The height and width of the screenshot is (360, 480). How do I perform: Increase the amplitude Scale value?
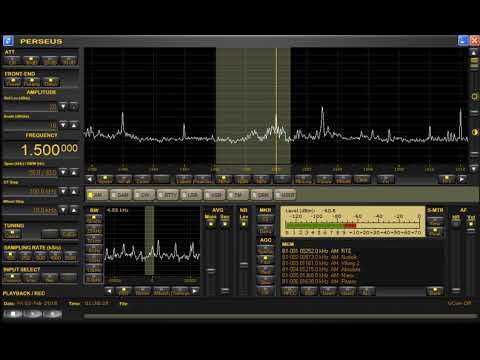click(74, 125)
